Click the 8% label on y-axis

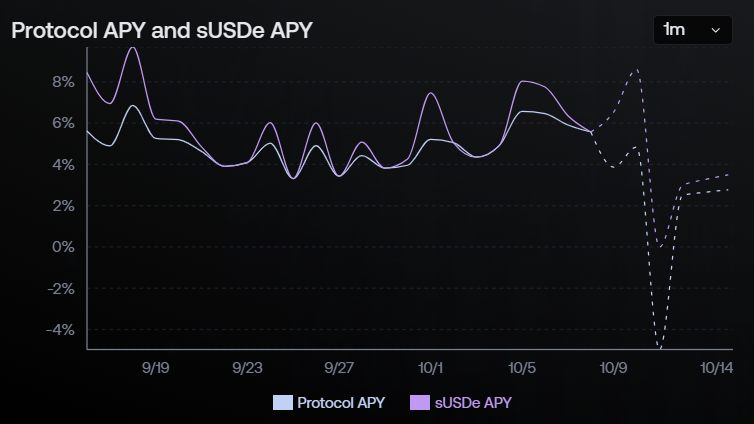[x=63, y=82]
